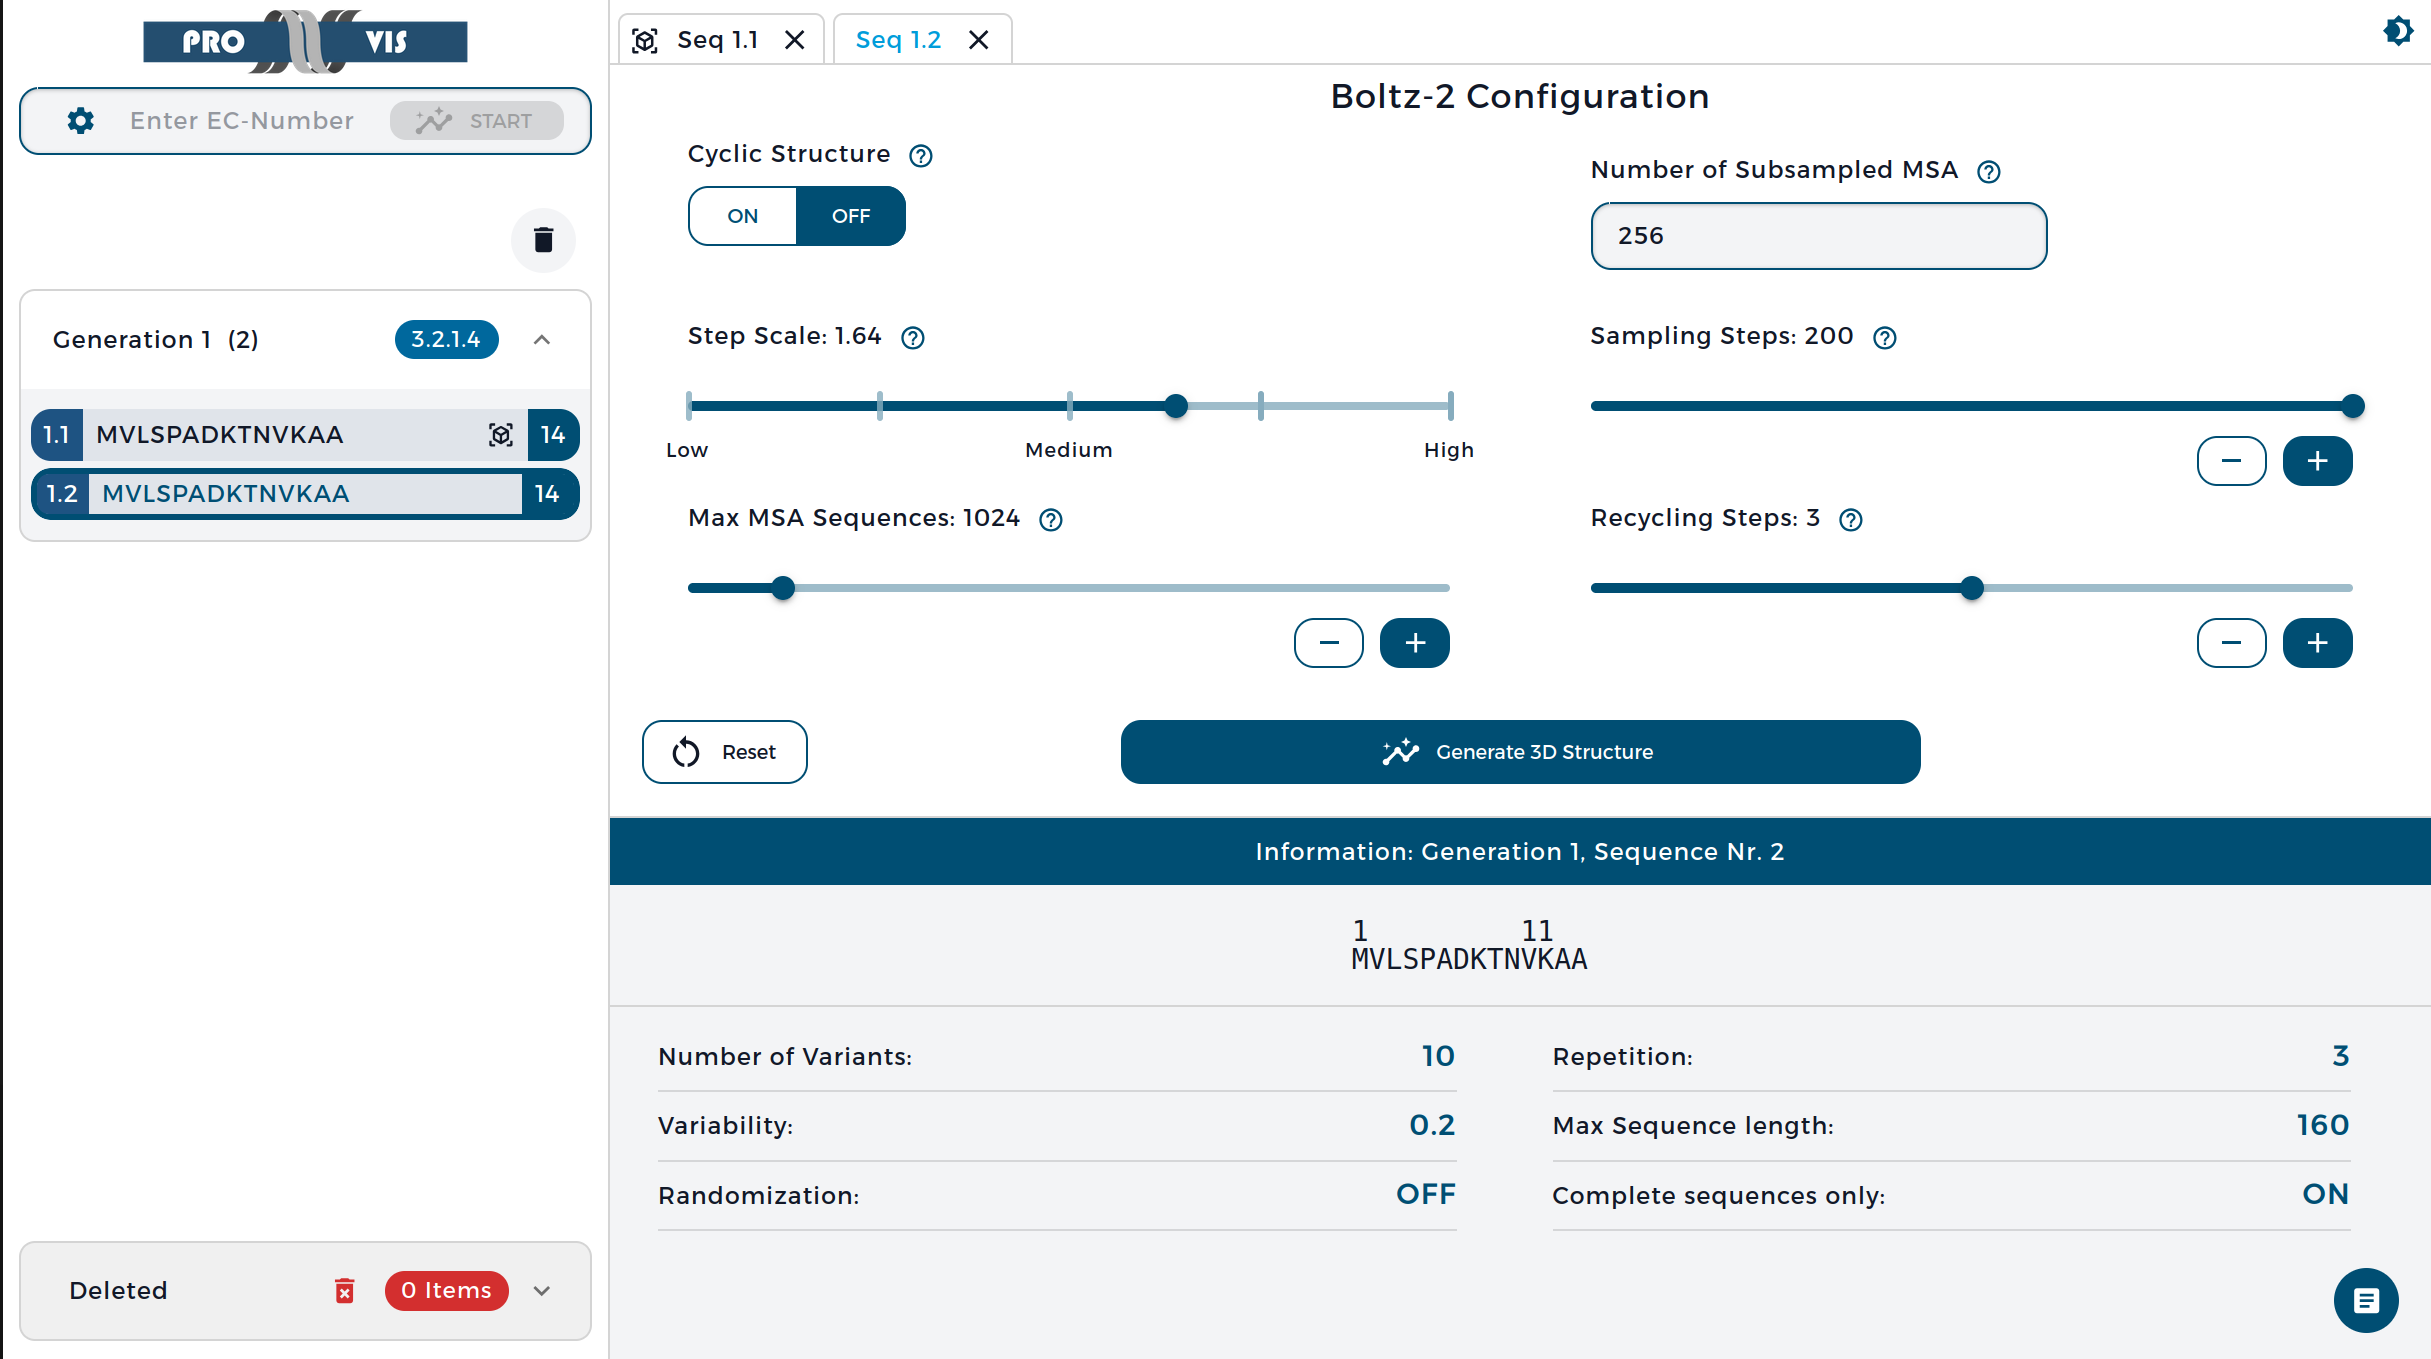Focus the Number of Subsampled MSA field

pyautogui.click(x=1818, y=236)
